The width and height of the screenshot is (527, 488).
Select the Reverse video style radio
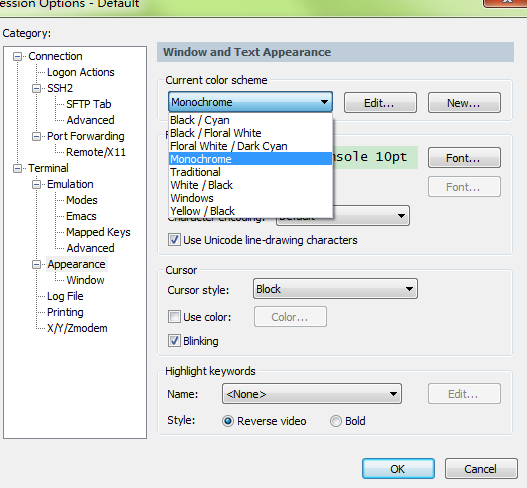228,421
